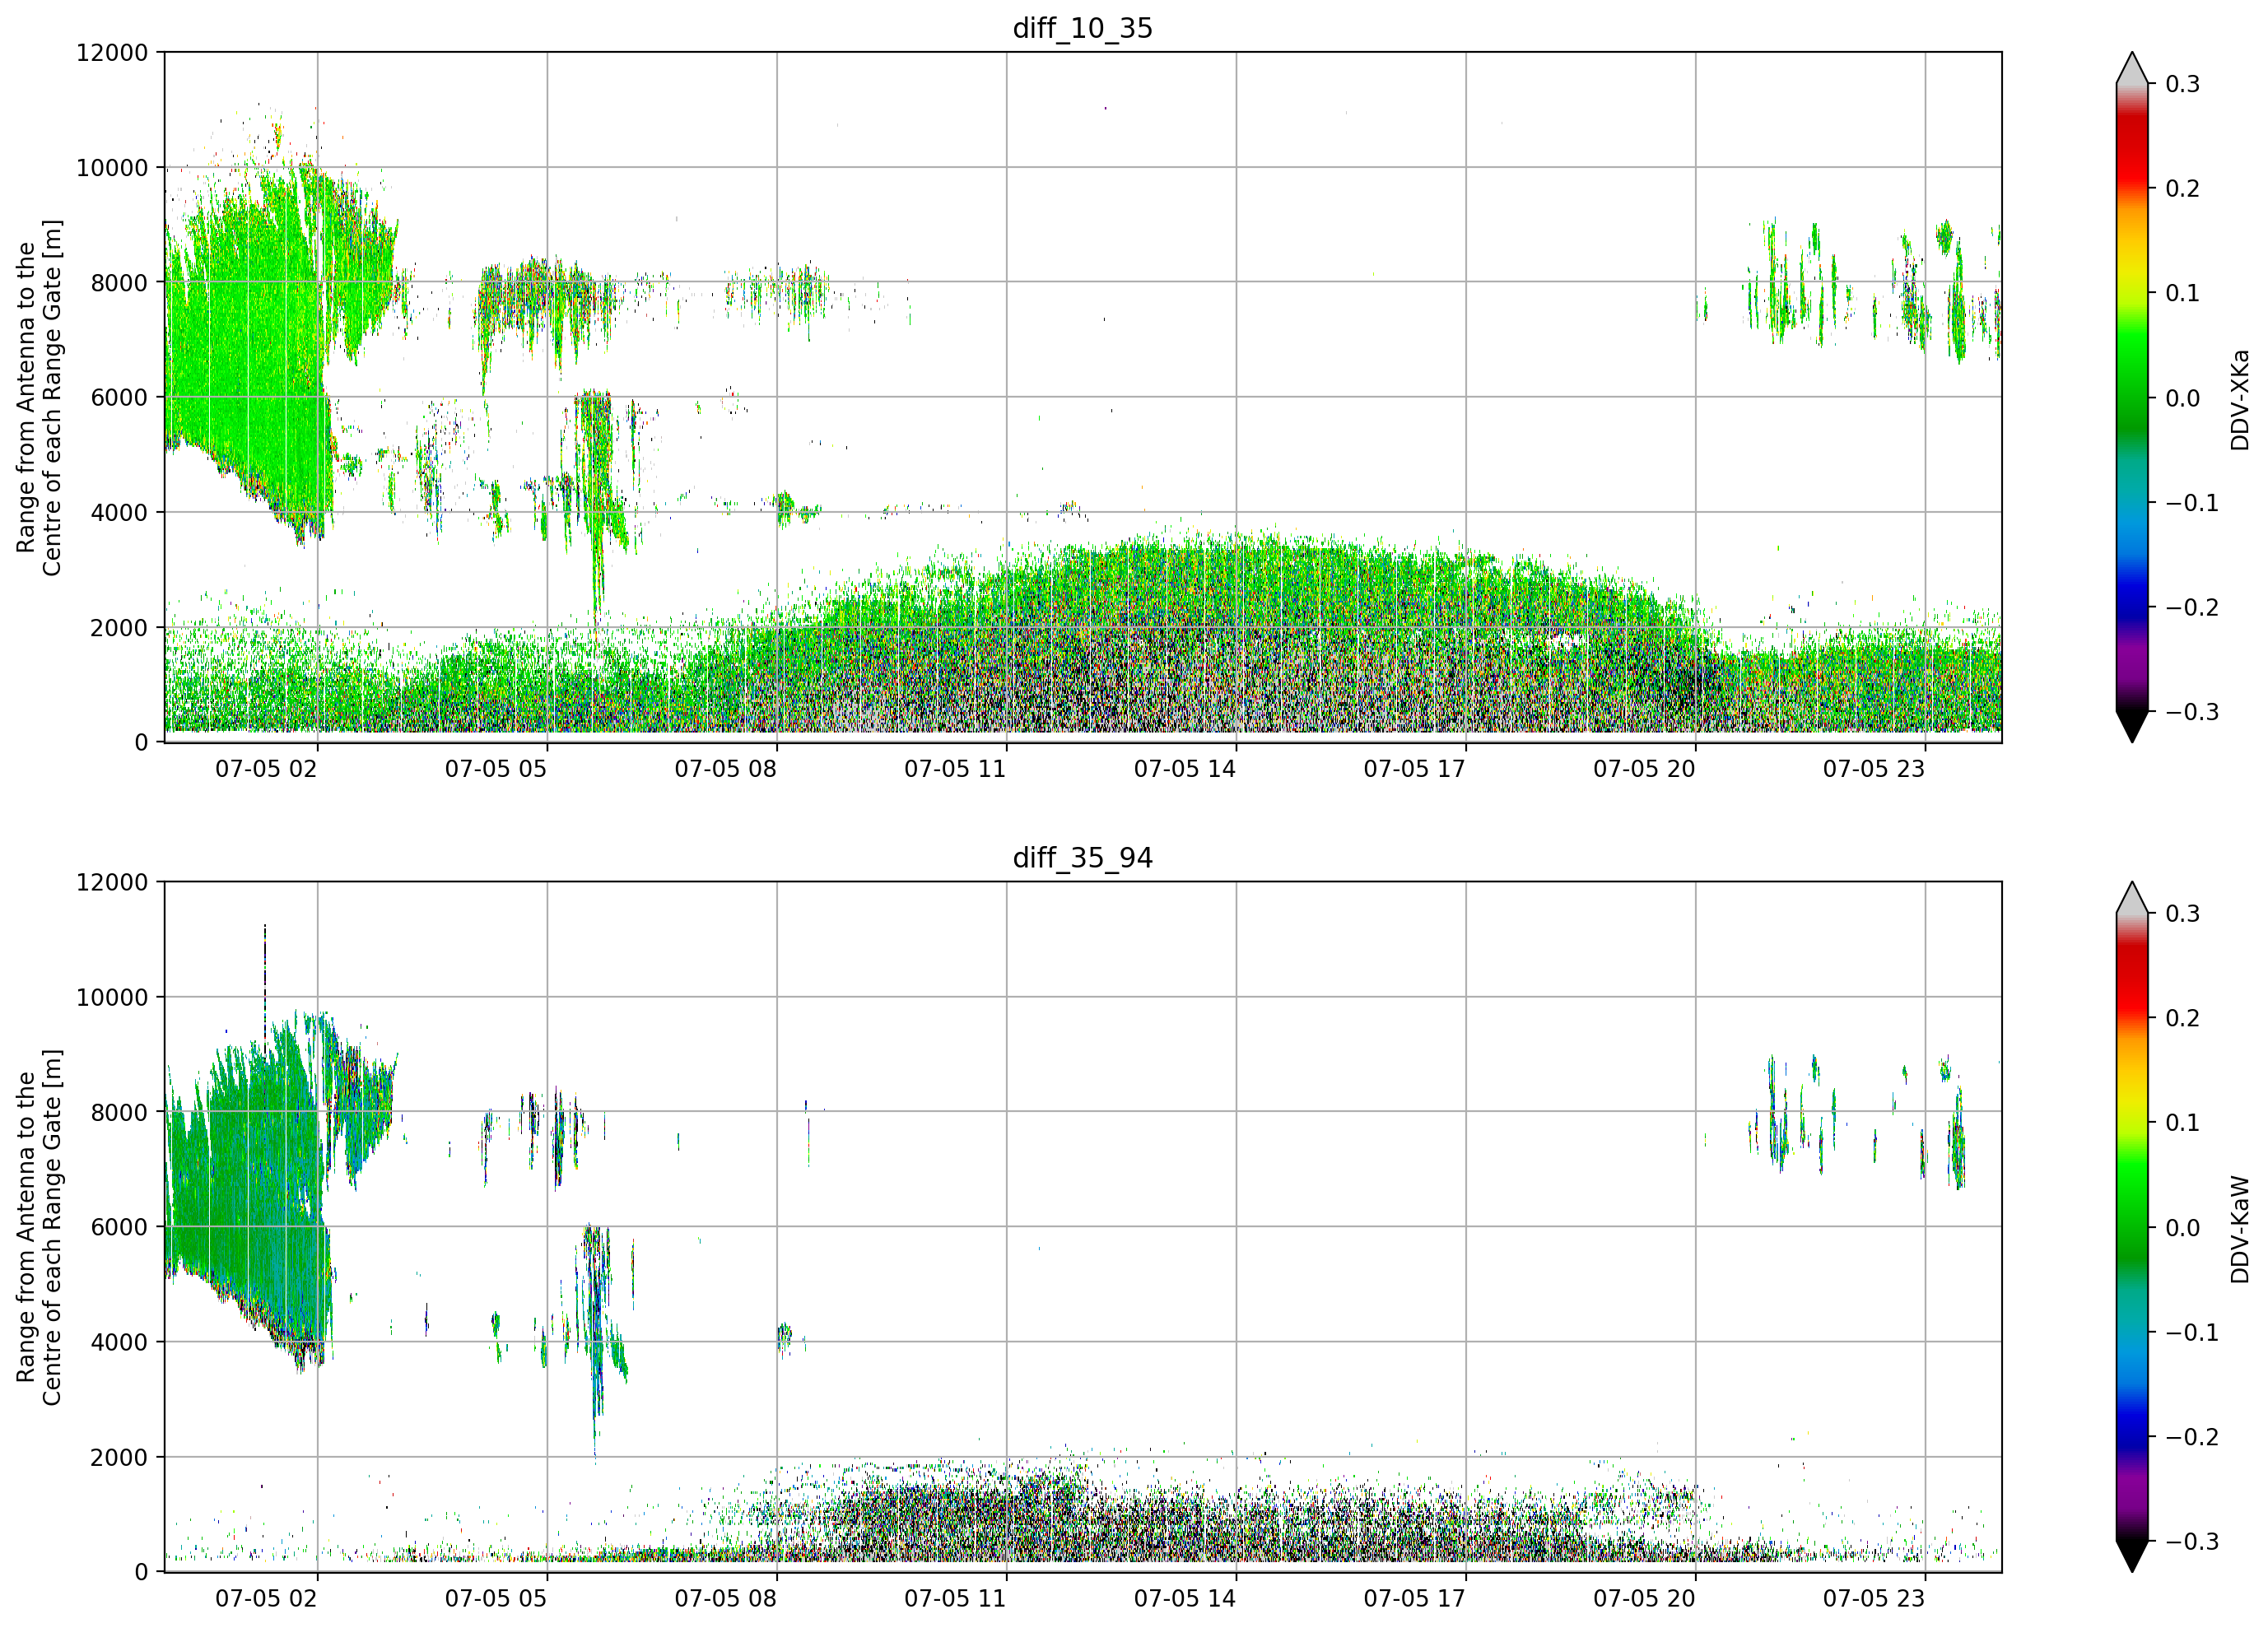2268x1628 pixels.
Task: Click the 07-05 20 x-tick under diff_35_94
Action: click(x=1644, y=1598)
